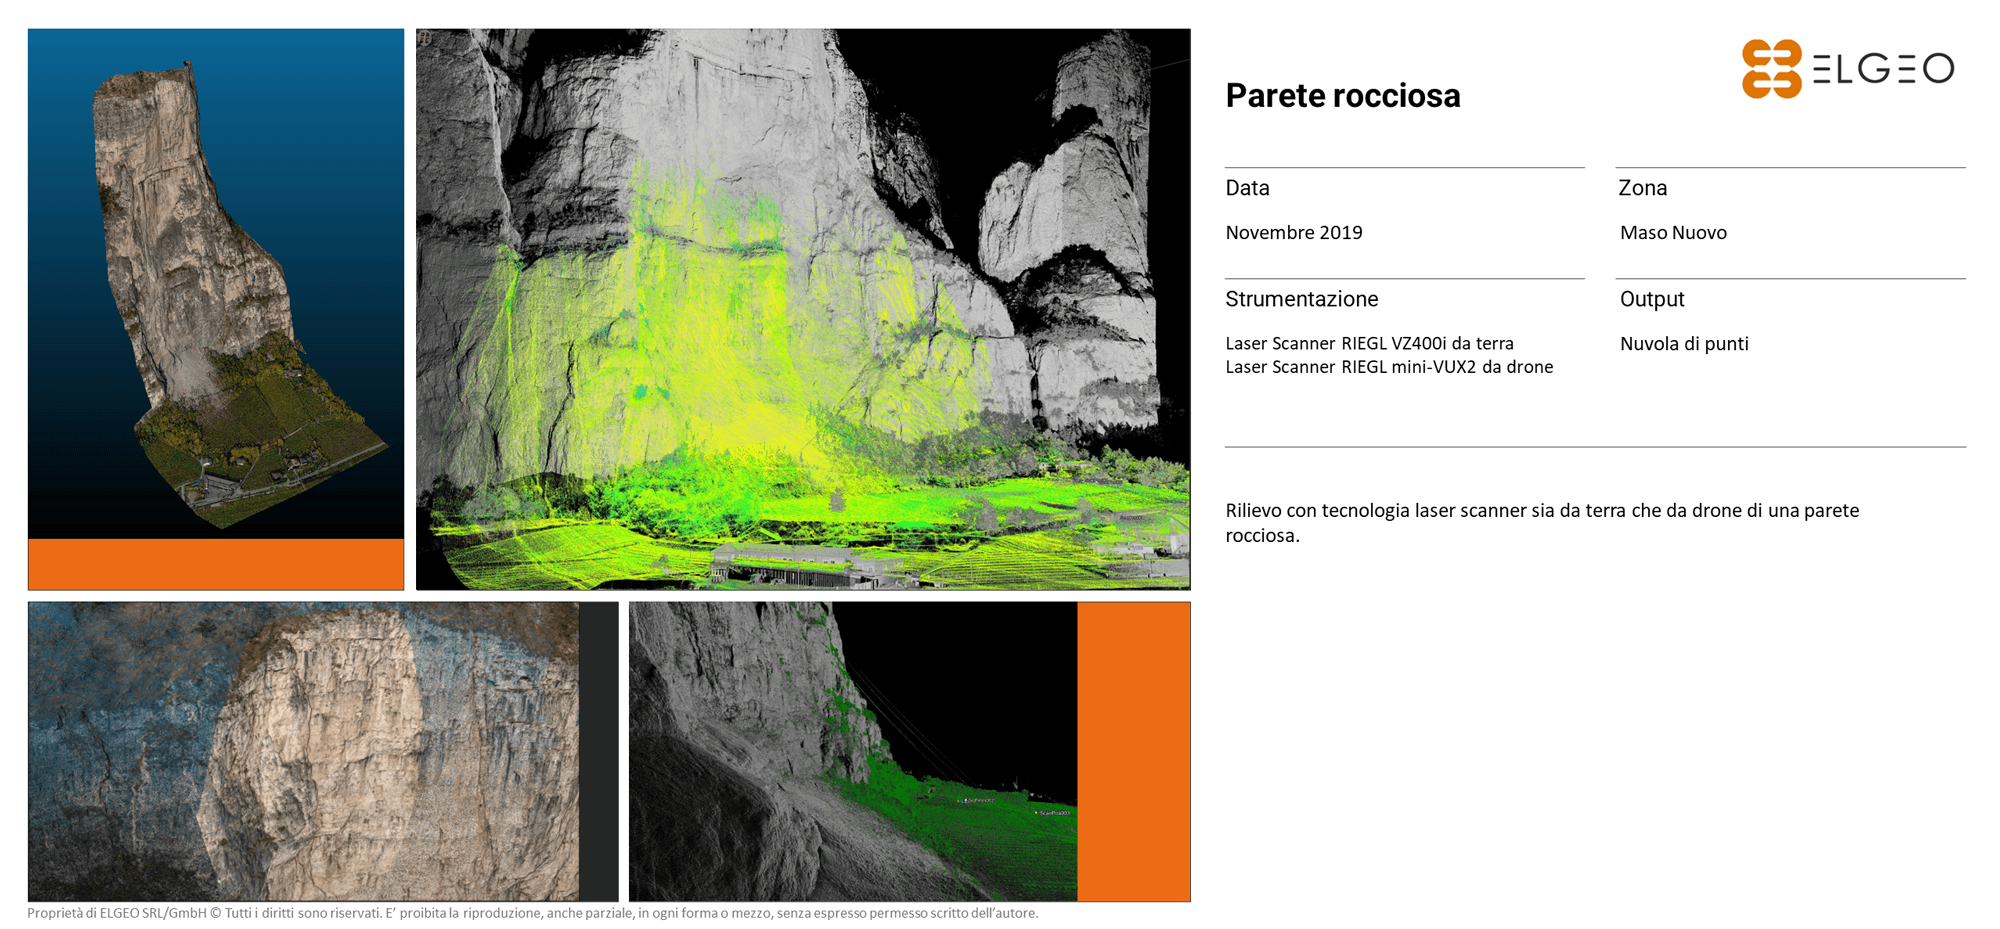Click the orange ELGEO logo symbol
2000x929 pixels.
pyautogui.click(x=1771, y=69)
